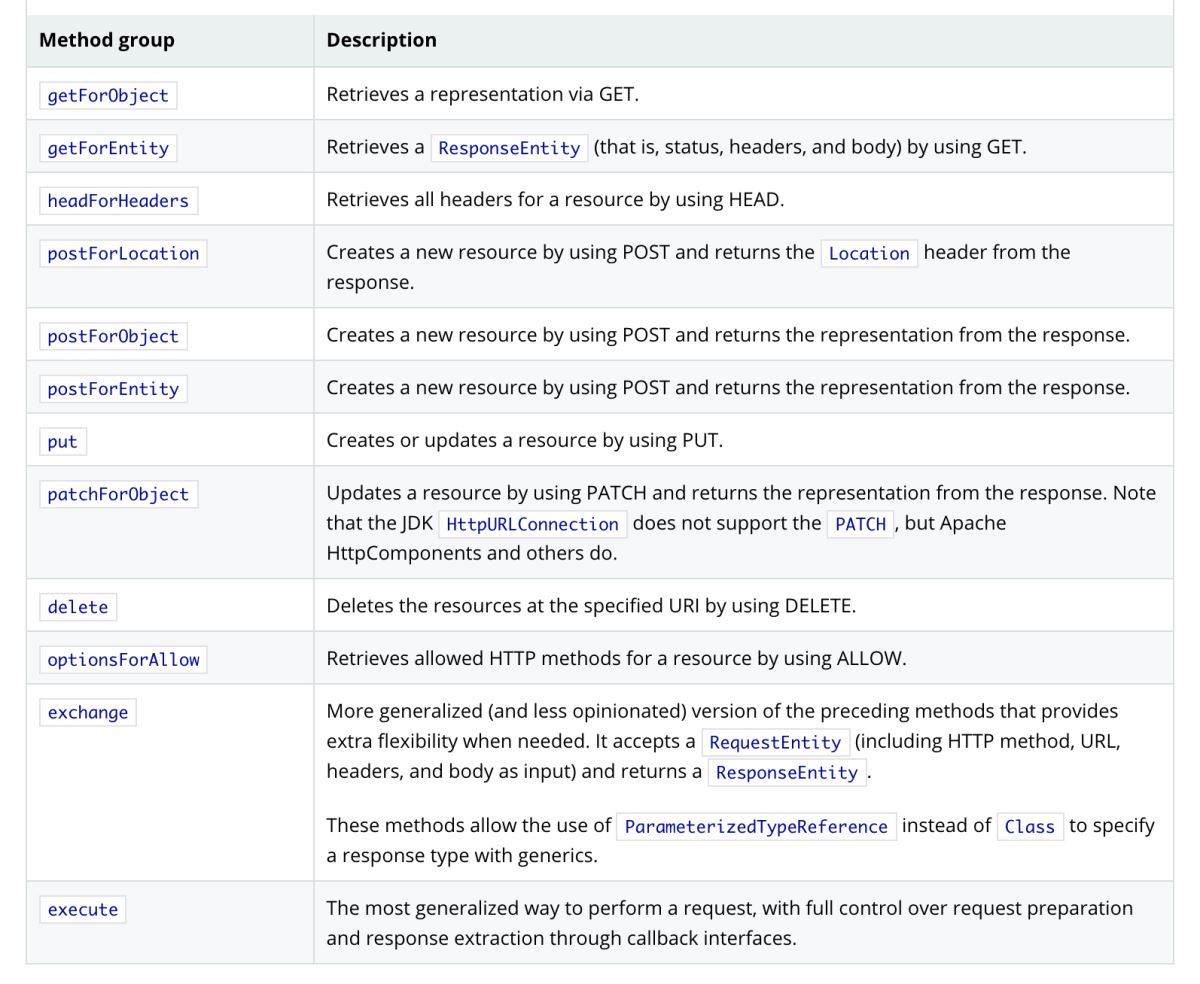Click the patchForObject method label

[118, 494]
